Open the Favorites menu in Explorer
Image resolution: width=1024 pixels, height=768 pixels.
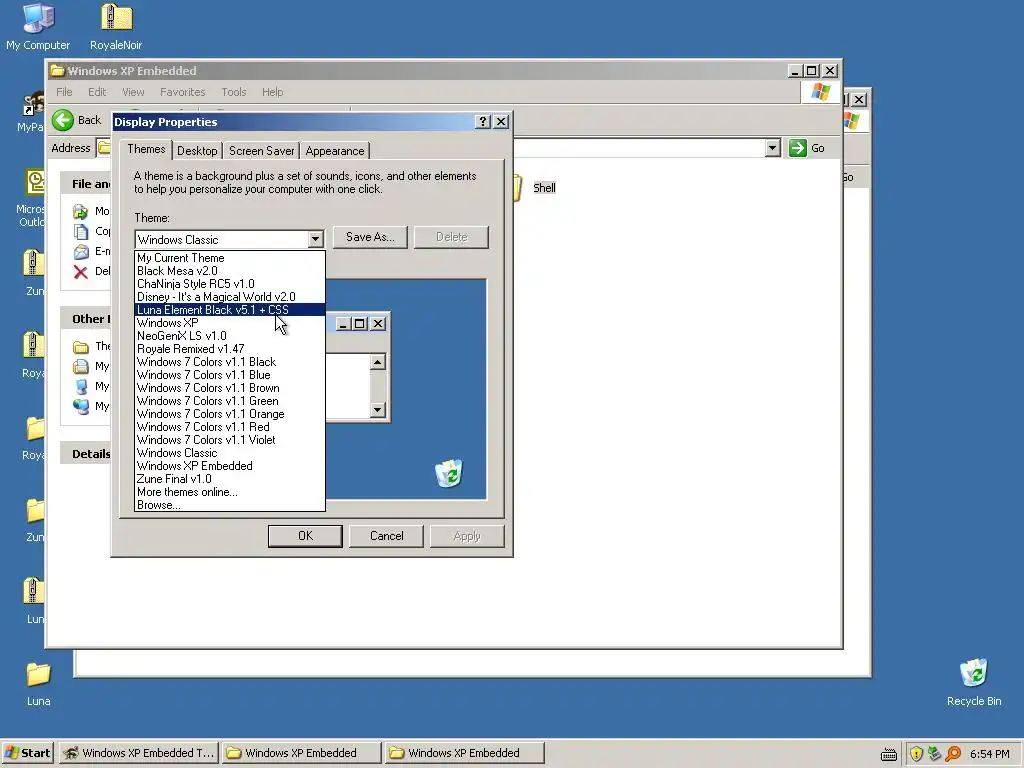click(x=183, y=92)
